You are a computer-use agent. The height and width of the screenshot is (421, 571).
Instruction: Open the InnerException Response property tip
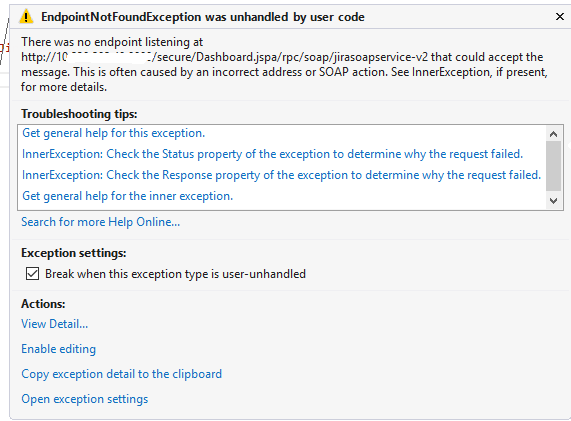coord(281,175)
